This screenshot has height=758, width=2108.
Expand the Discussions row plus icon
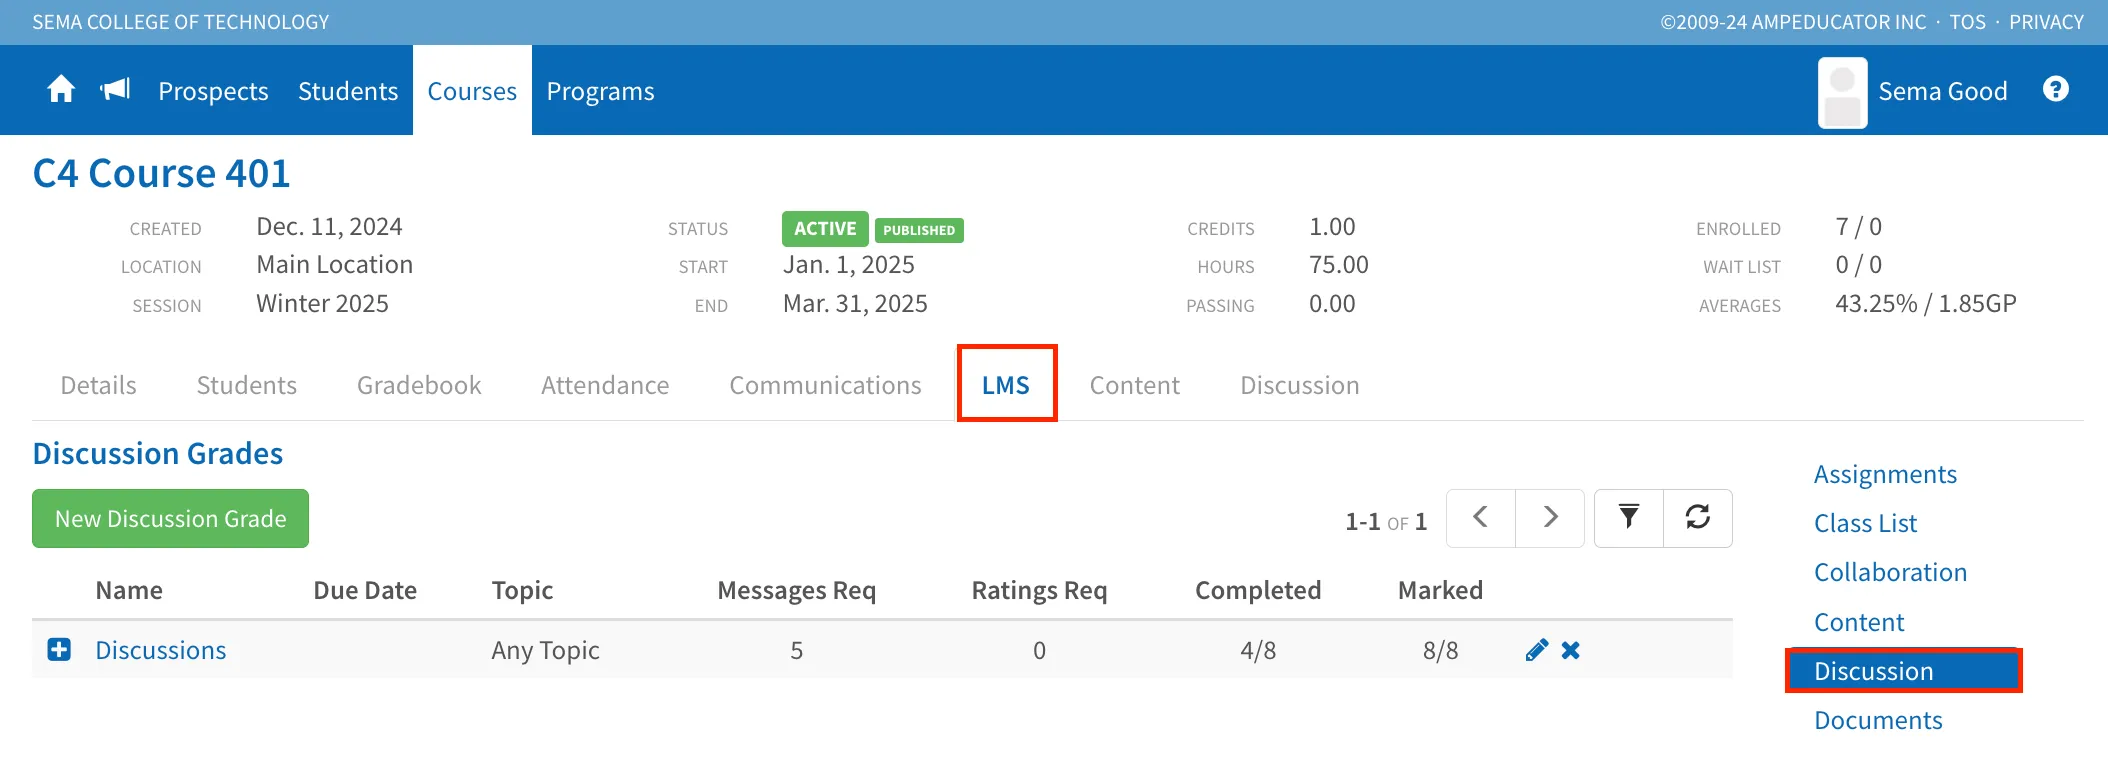tap(59, 650)
